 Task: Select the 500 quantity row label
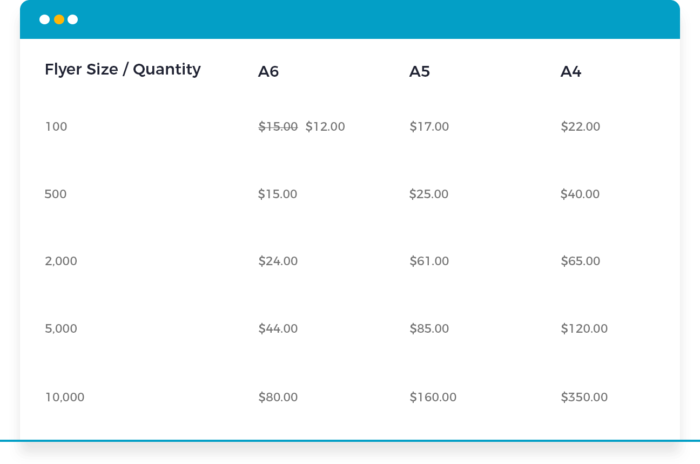coord(55,194)
